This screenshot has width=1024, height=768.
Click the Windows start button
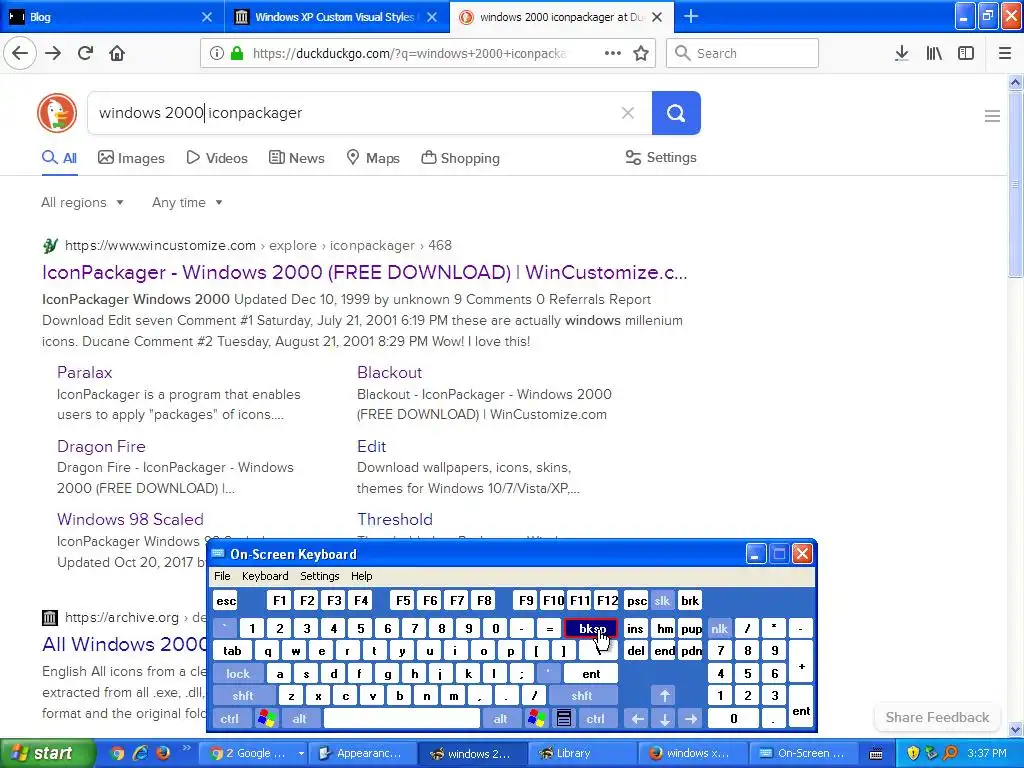pos(46,753)
